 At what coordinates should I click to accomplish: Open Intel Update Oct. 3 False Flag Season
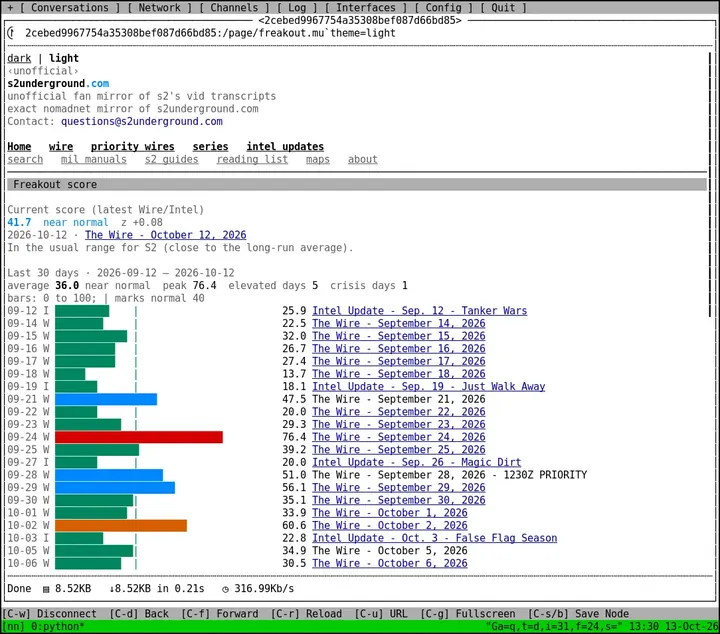coord(435,538)
